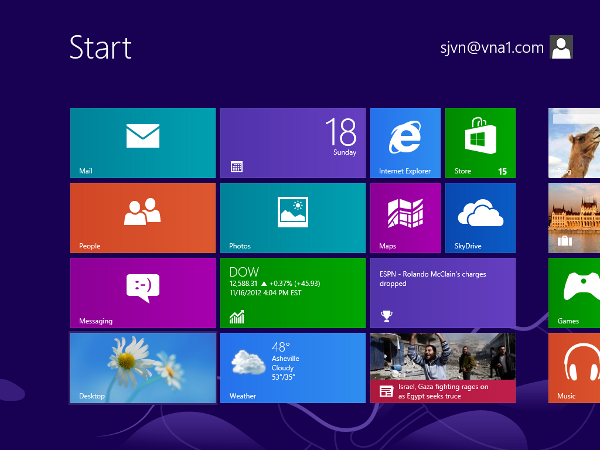Open the ESPN sports tile
The width and height of the screenshot is (600, 450).
point(443,293)
